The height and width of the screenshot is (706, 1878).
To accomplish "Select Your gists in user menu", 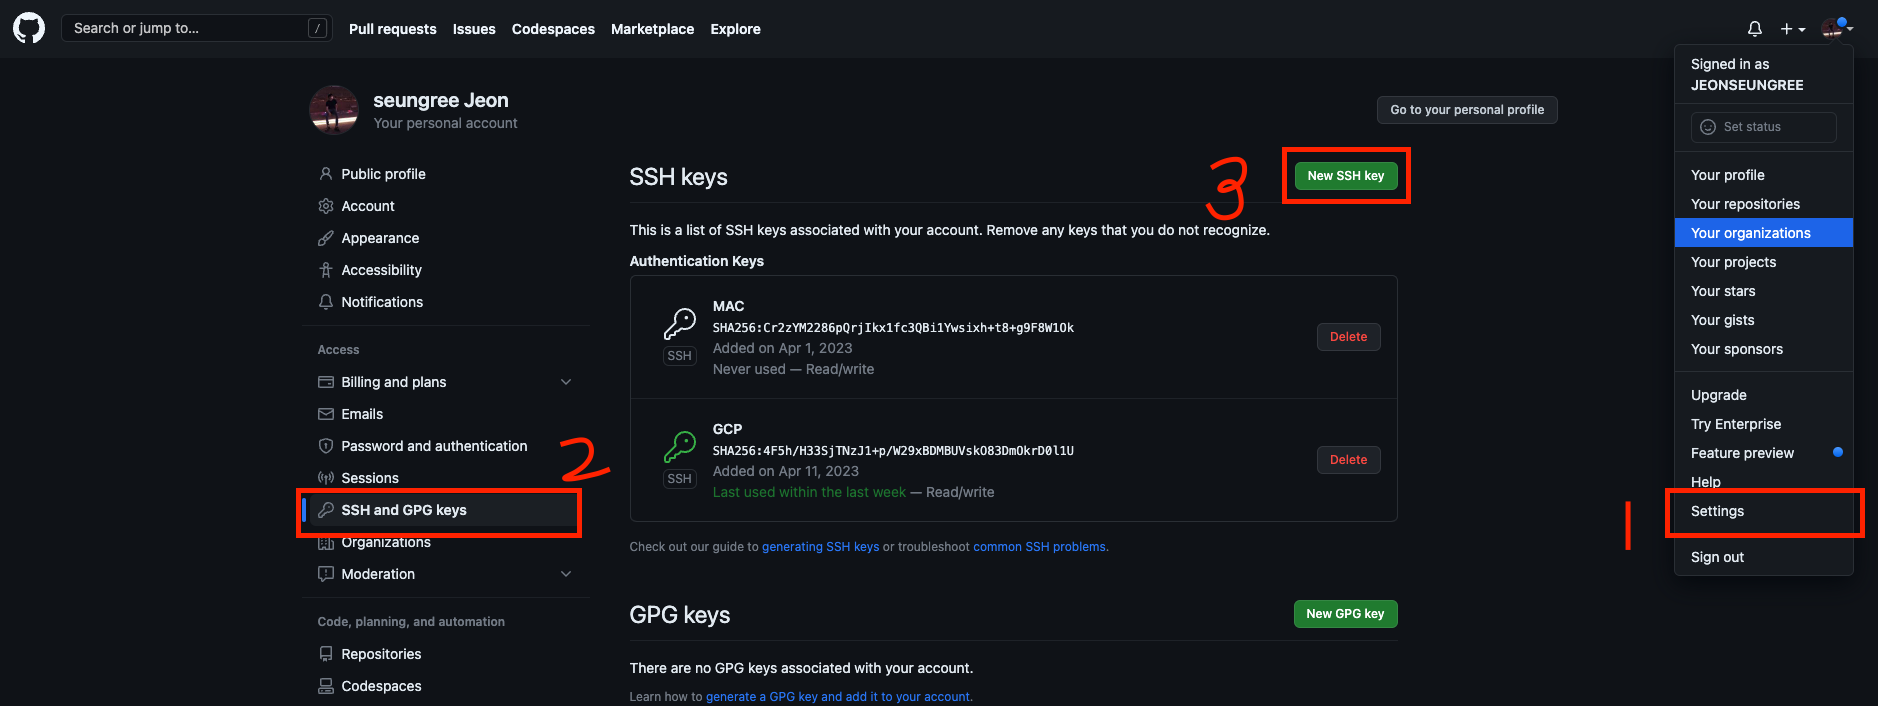I will click(x=1764, y=320).
